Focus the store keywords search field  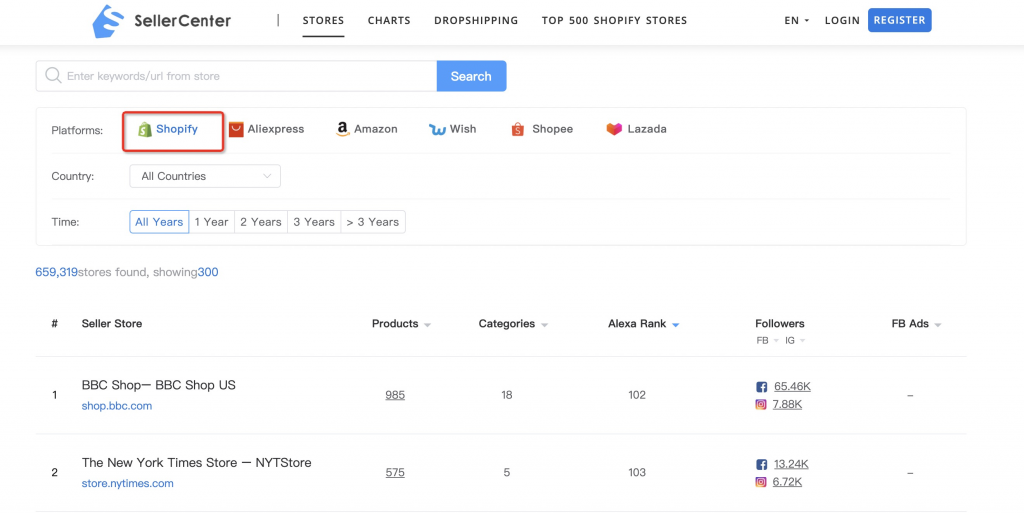236,76
